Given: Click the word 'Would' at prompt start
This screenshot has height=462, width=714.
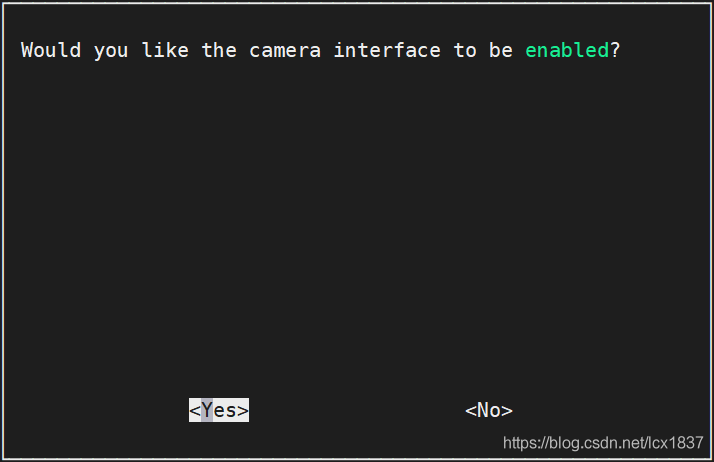Looking at the screenshot, I should [51, 50].
